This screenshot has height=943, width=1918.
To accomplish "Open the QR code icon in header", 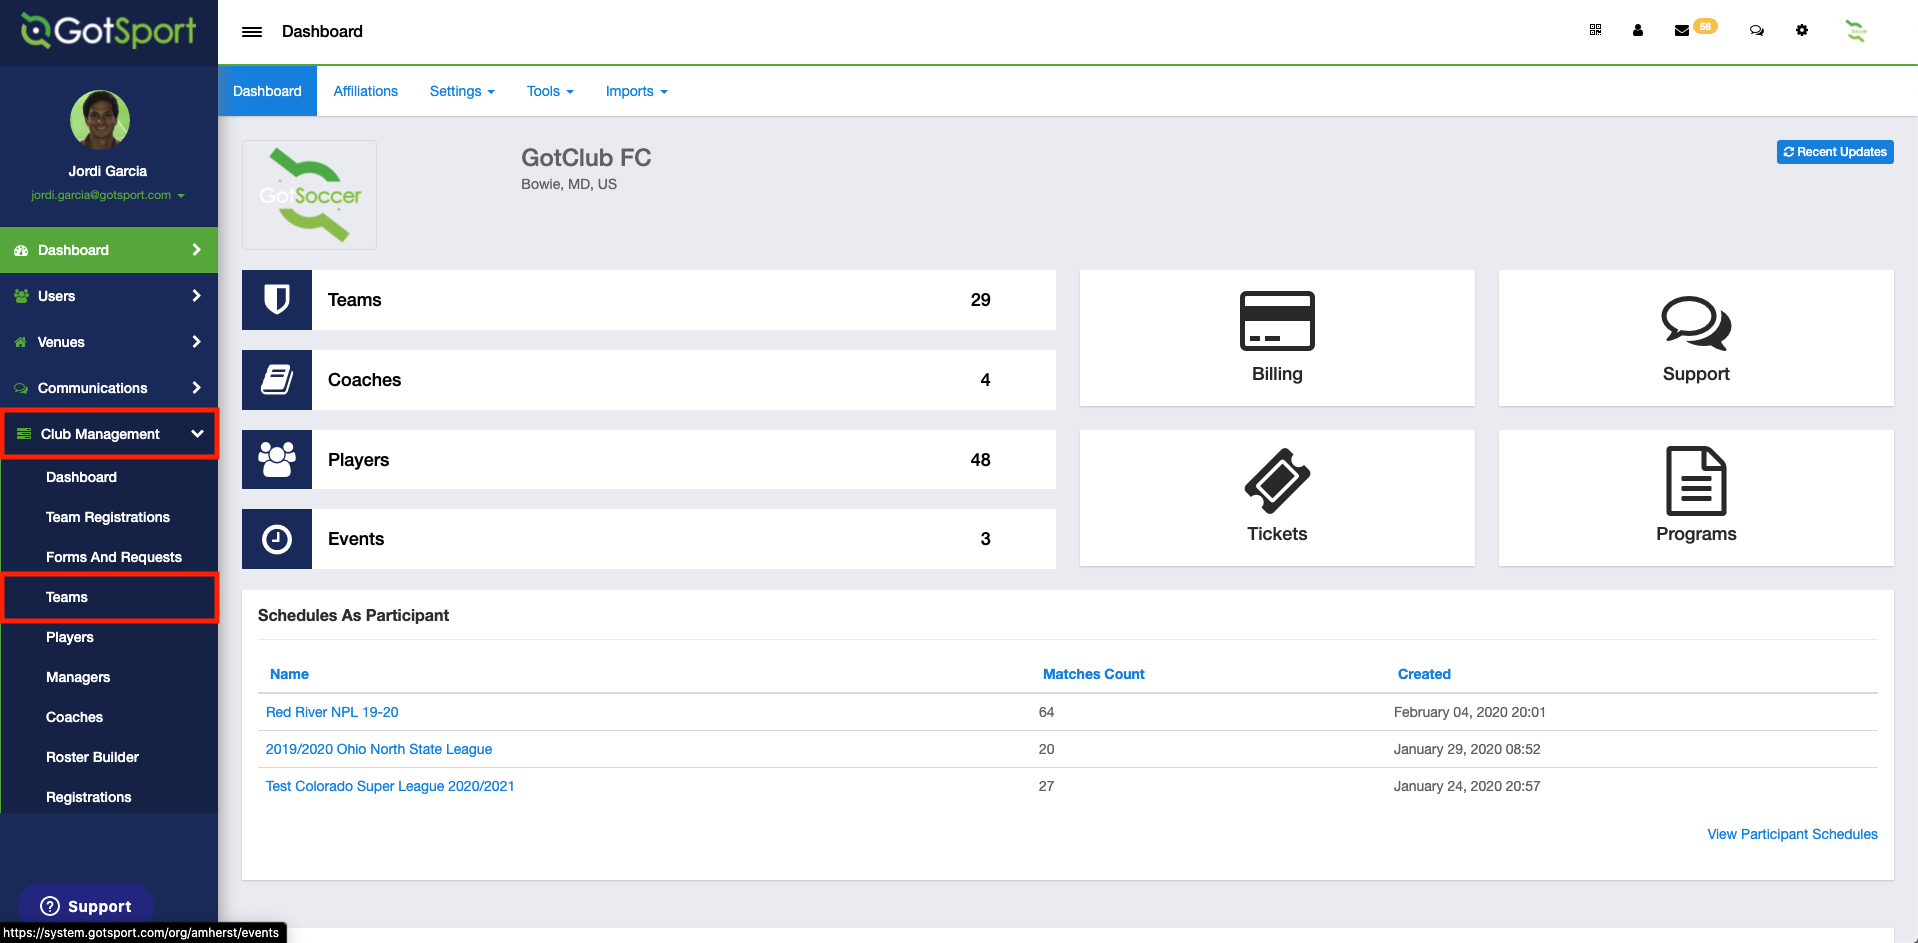I will pyautogui.click(x=1595, y=30).
